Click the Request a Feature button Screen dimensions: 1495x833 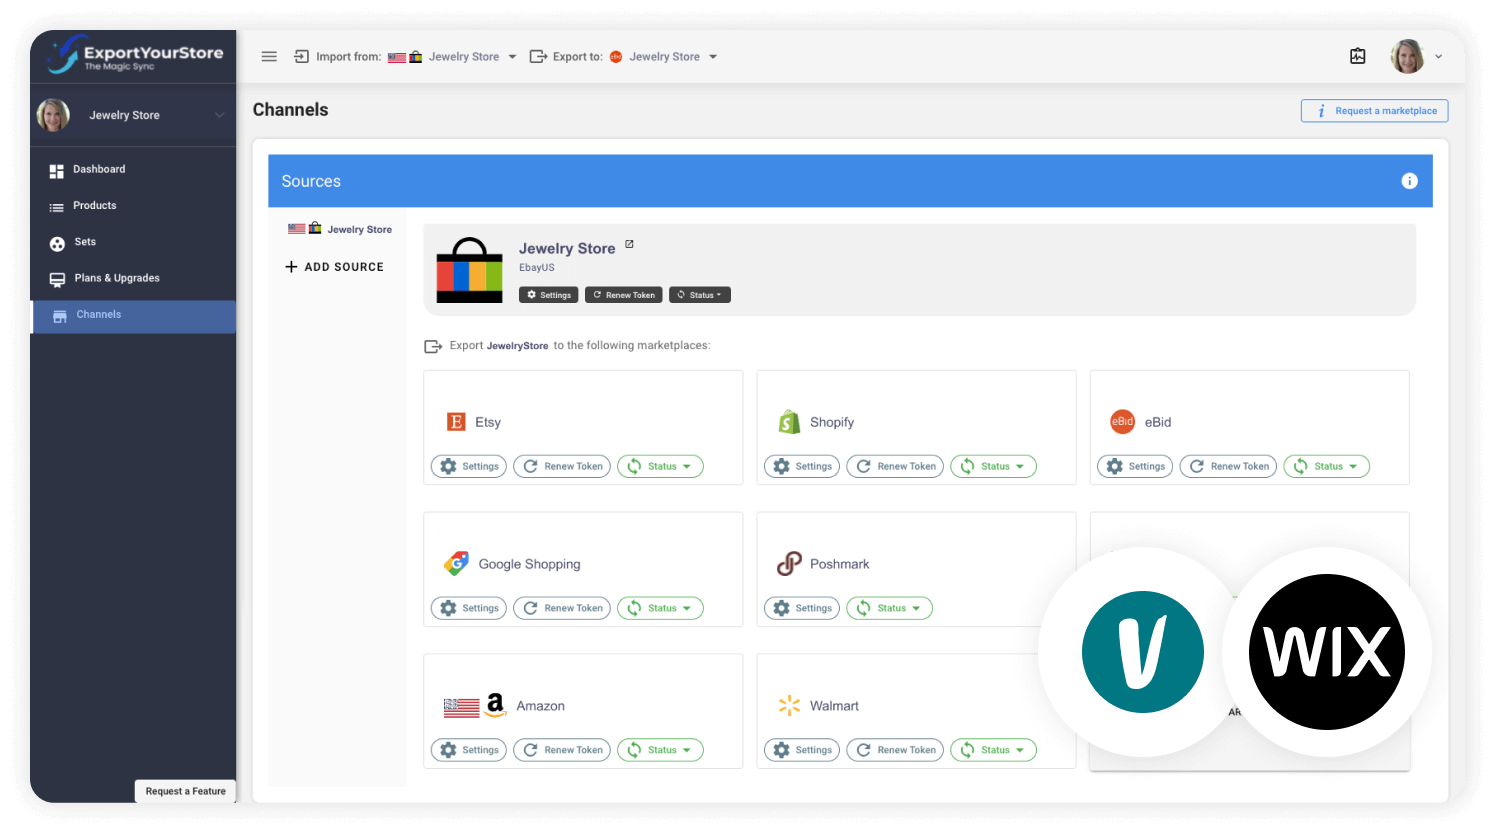pos(185,791)
